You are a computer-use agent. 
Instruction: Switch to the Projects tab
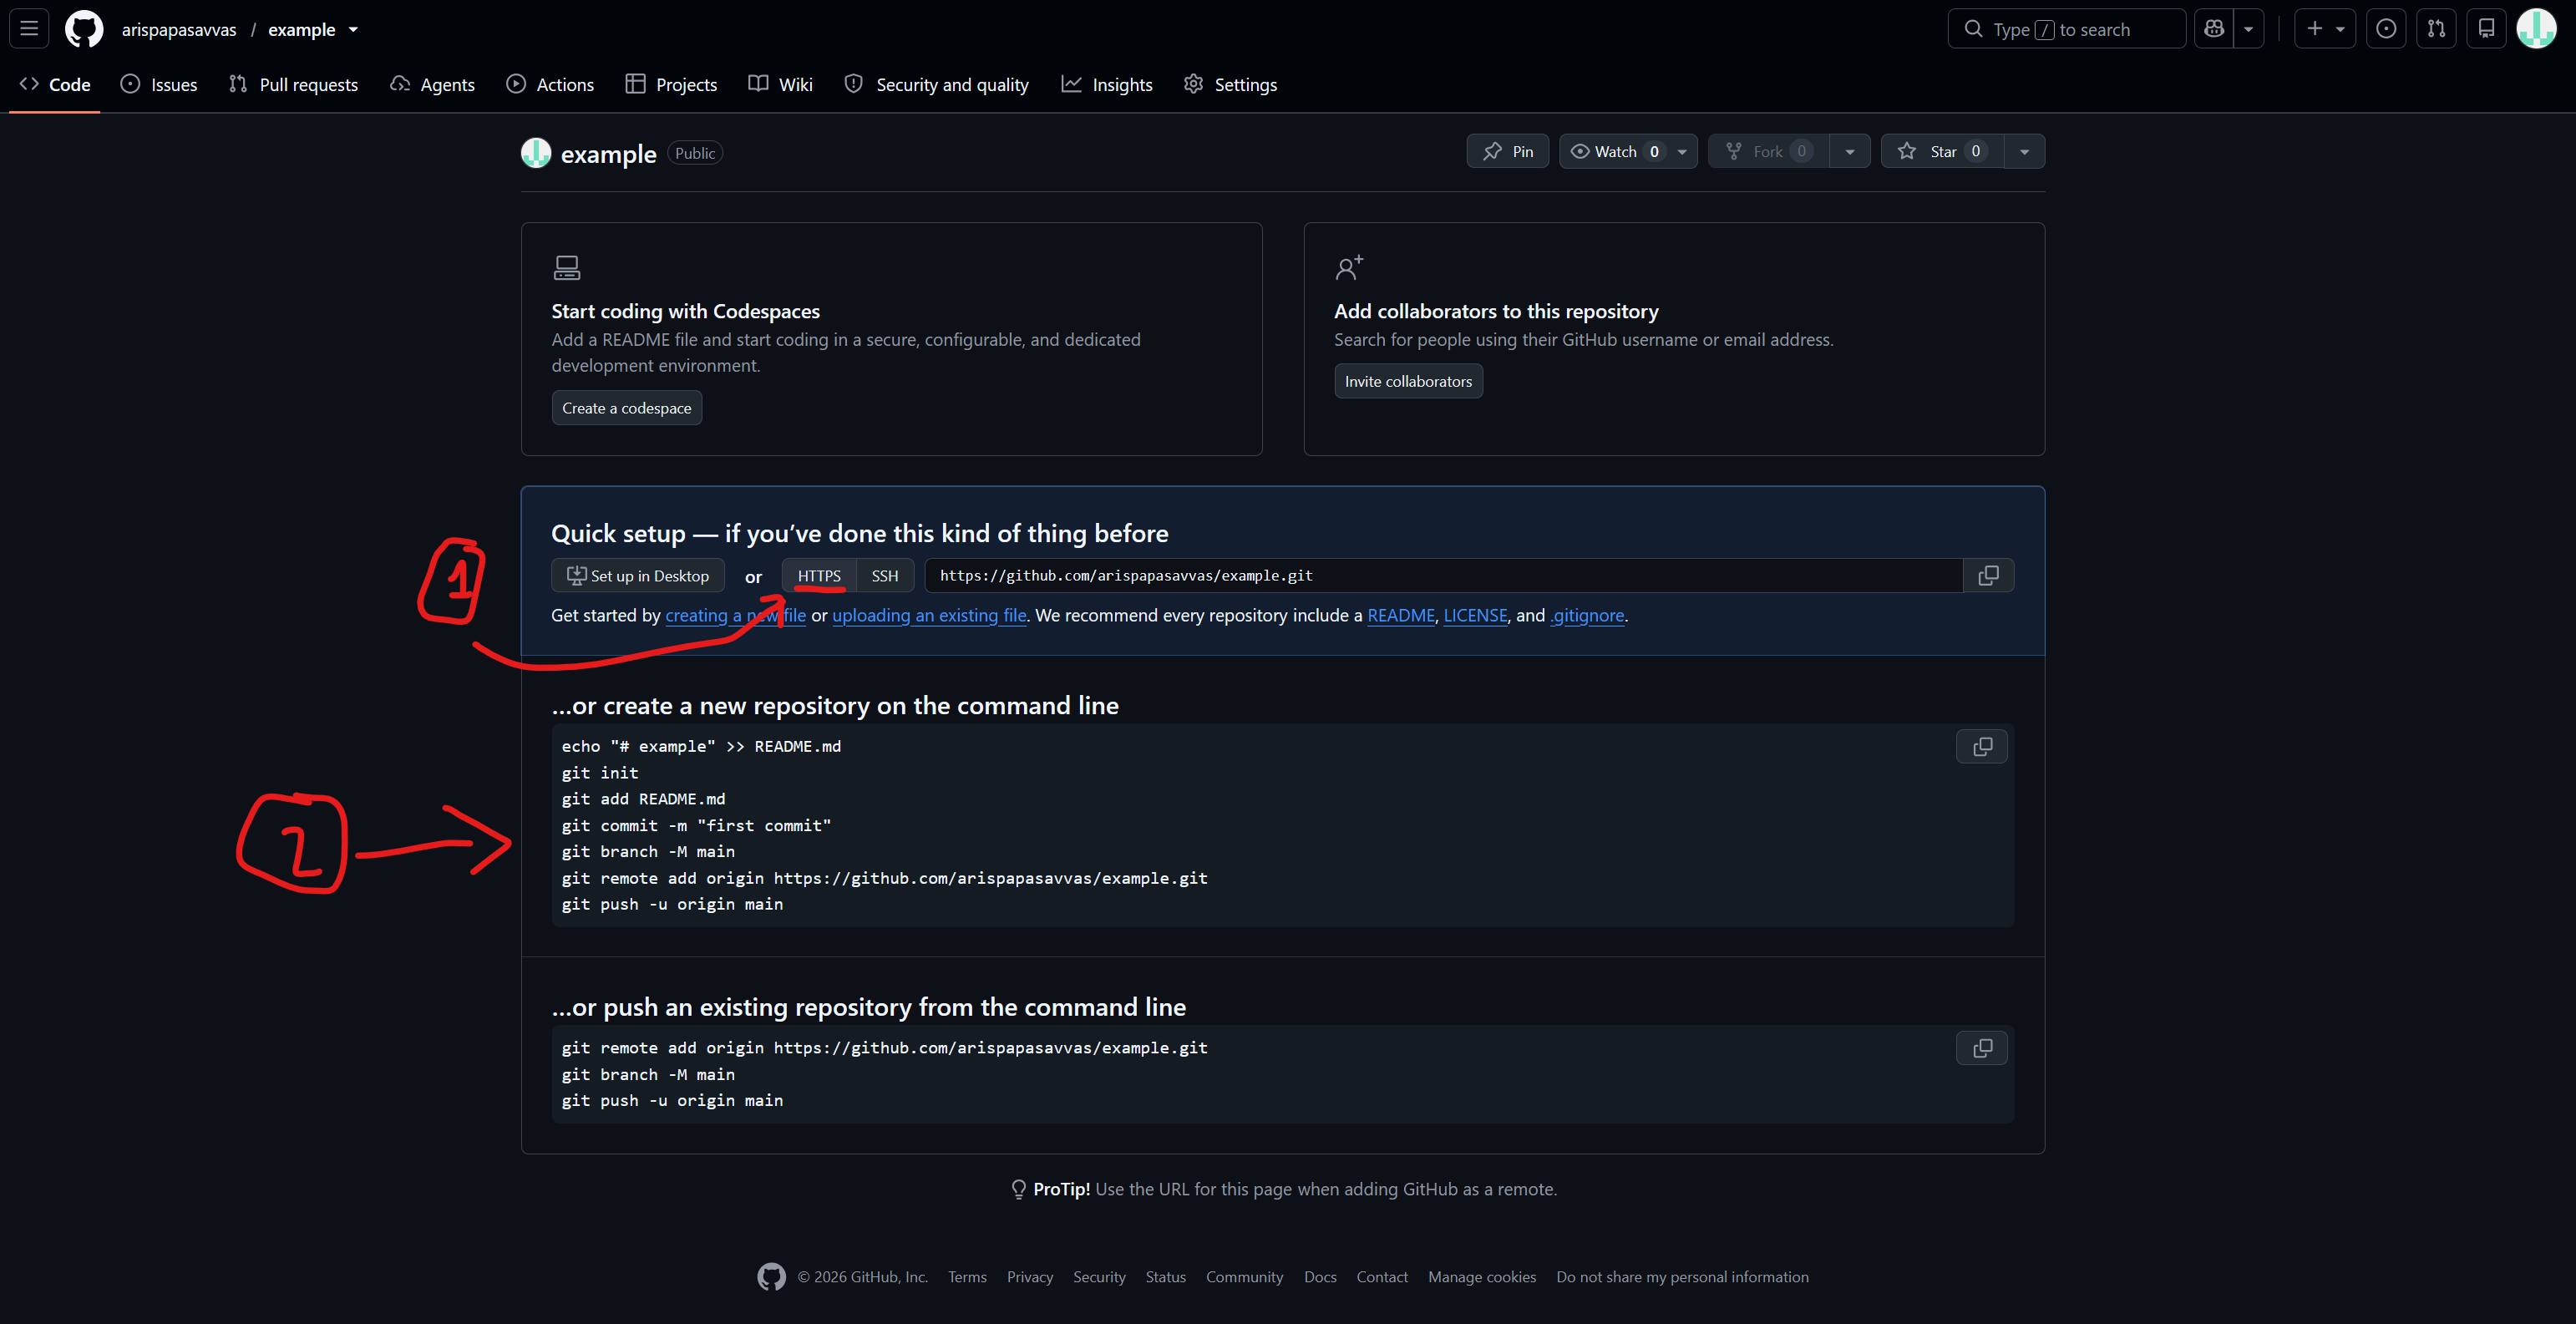pos(671,84)
